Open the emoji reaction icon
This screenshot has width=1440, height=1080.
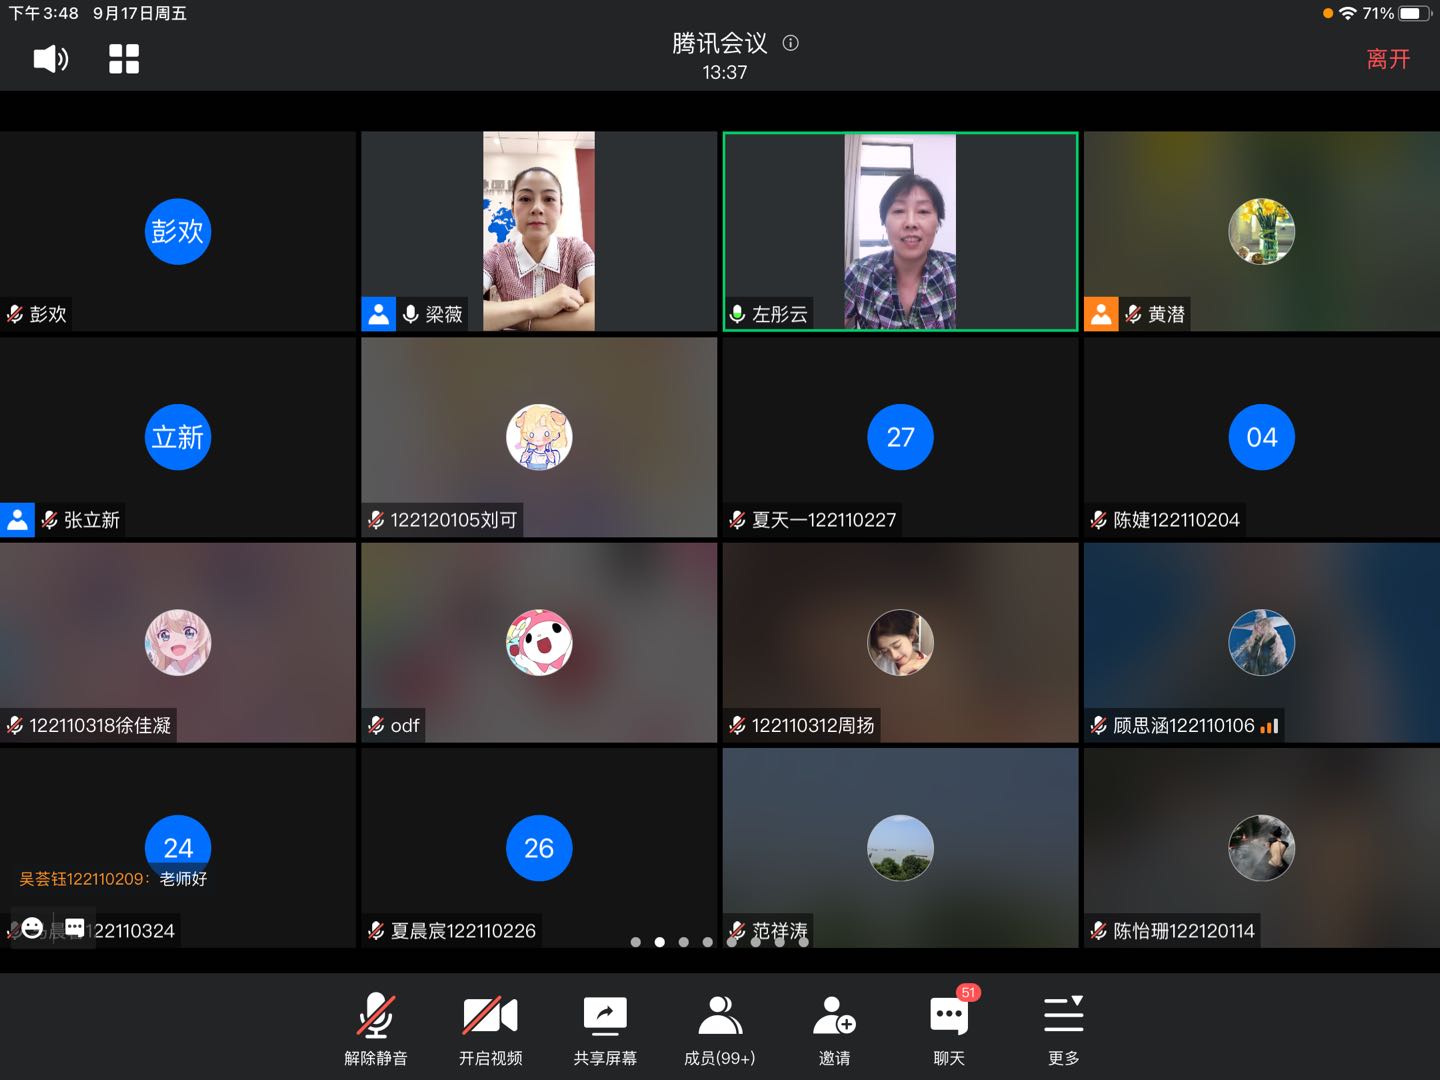pyautogui.click(x=32, y=928)
